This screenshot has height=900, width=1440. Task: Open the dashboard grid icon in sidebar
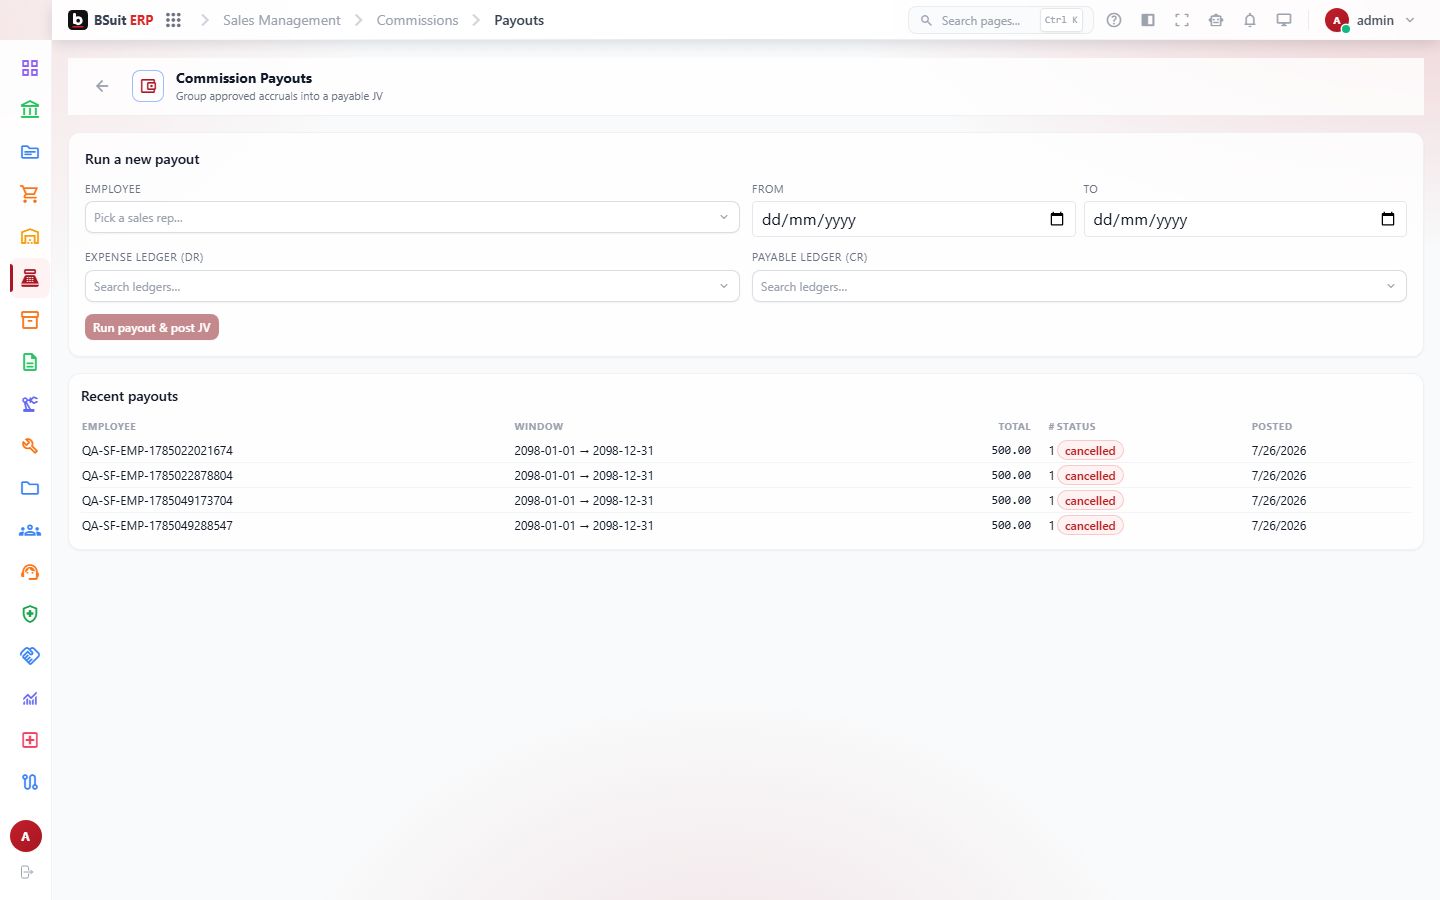(30, 68)
